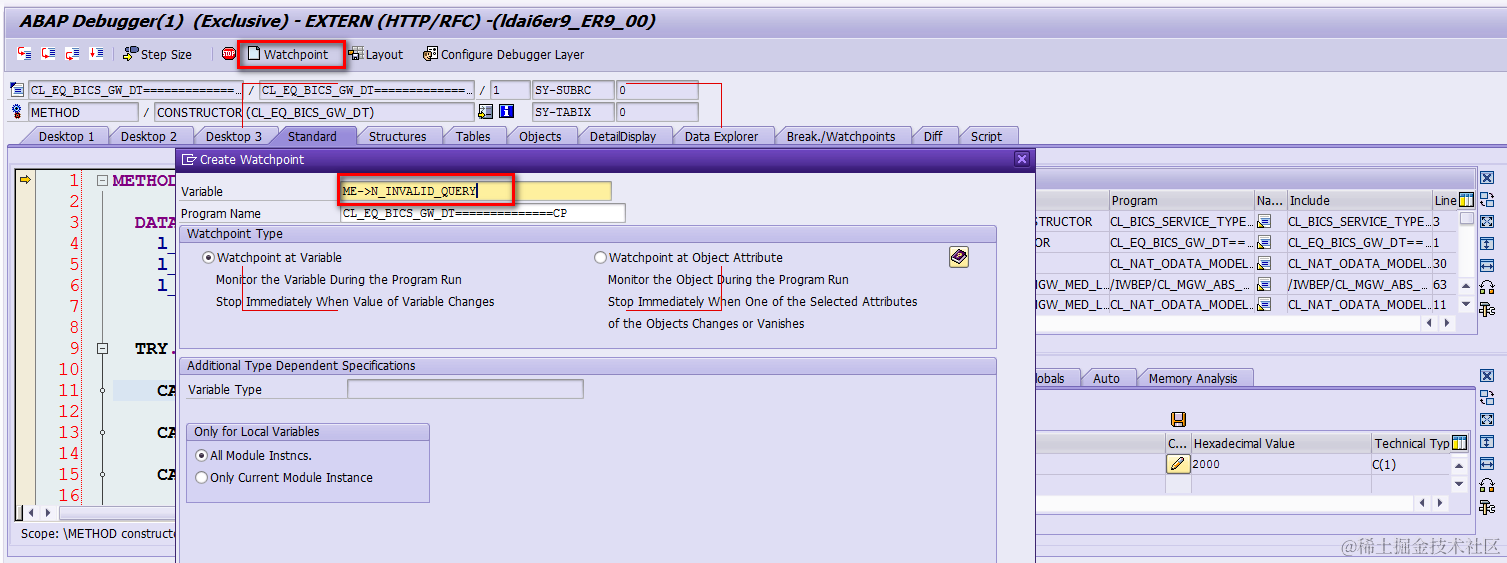Image resolution: width=1507 pixels, height=563 pixels.
Task: Open the DetailDisplay tab
Action: (623, 136)
